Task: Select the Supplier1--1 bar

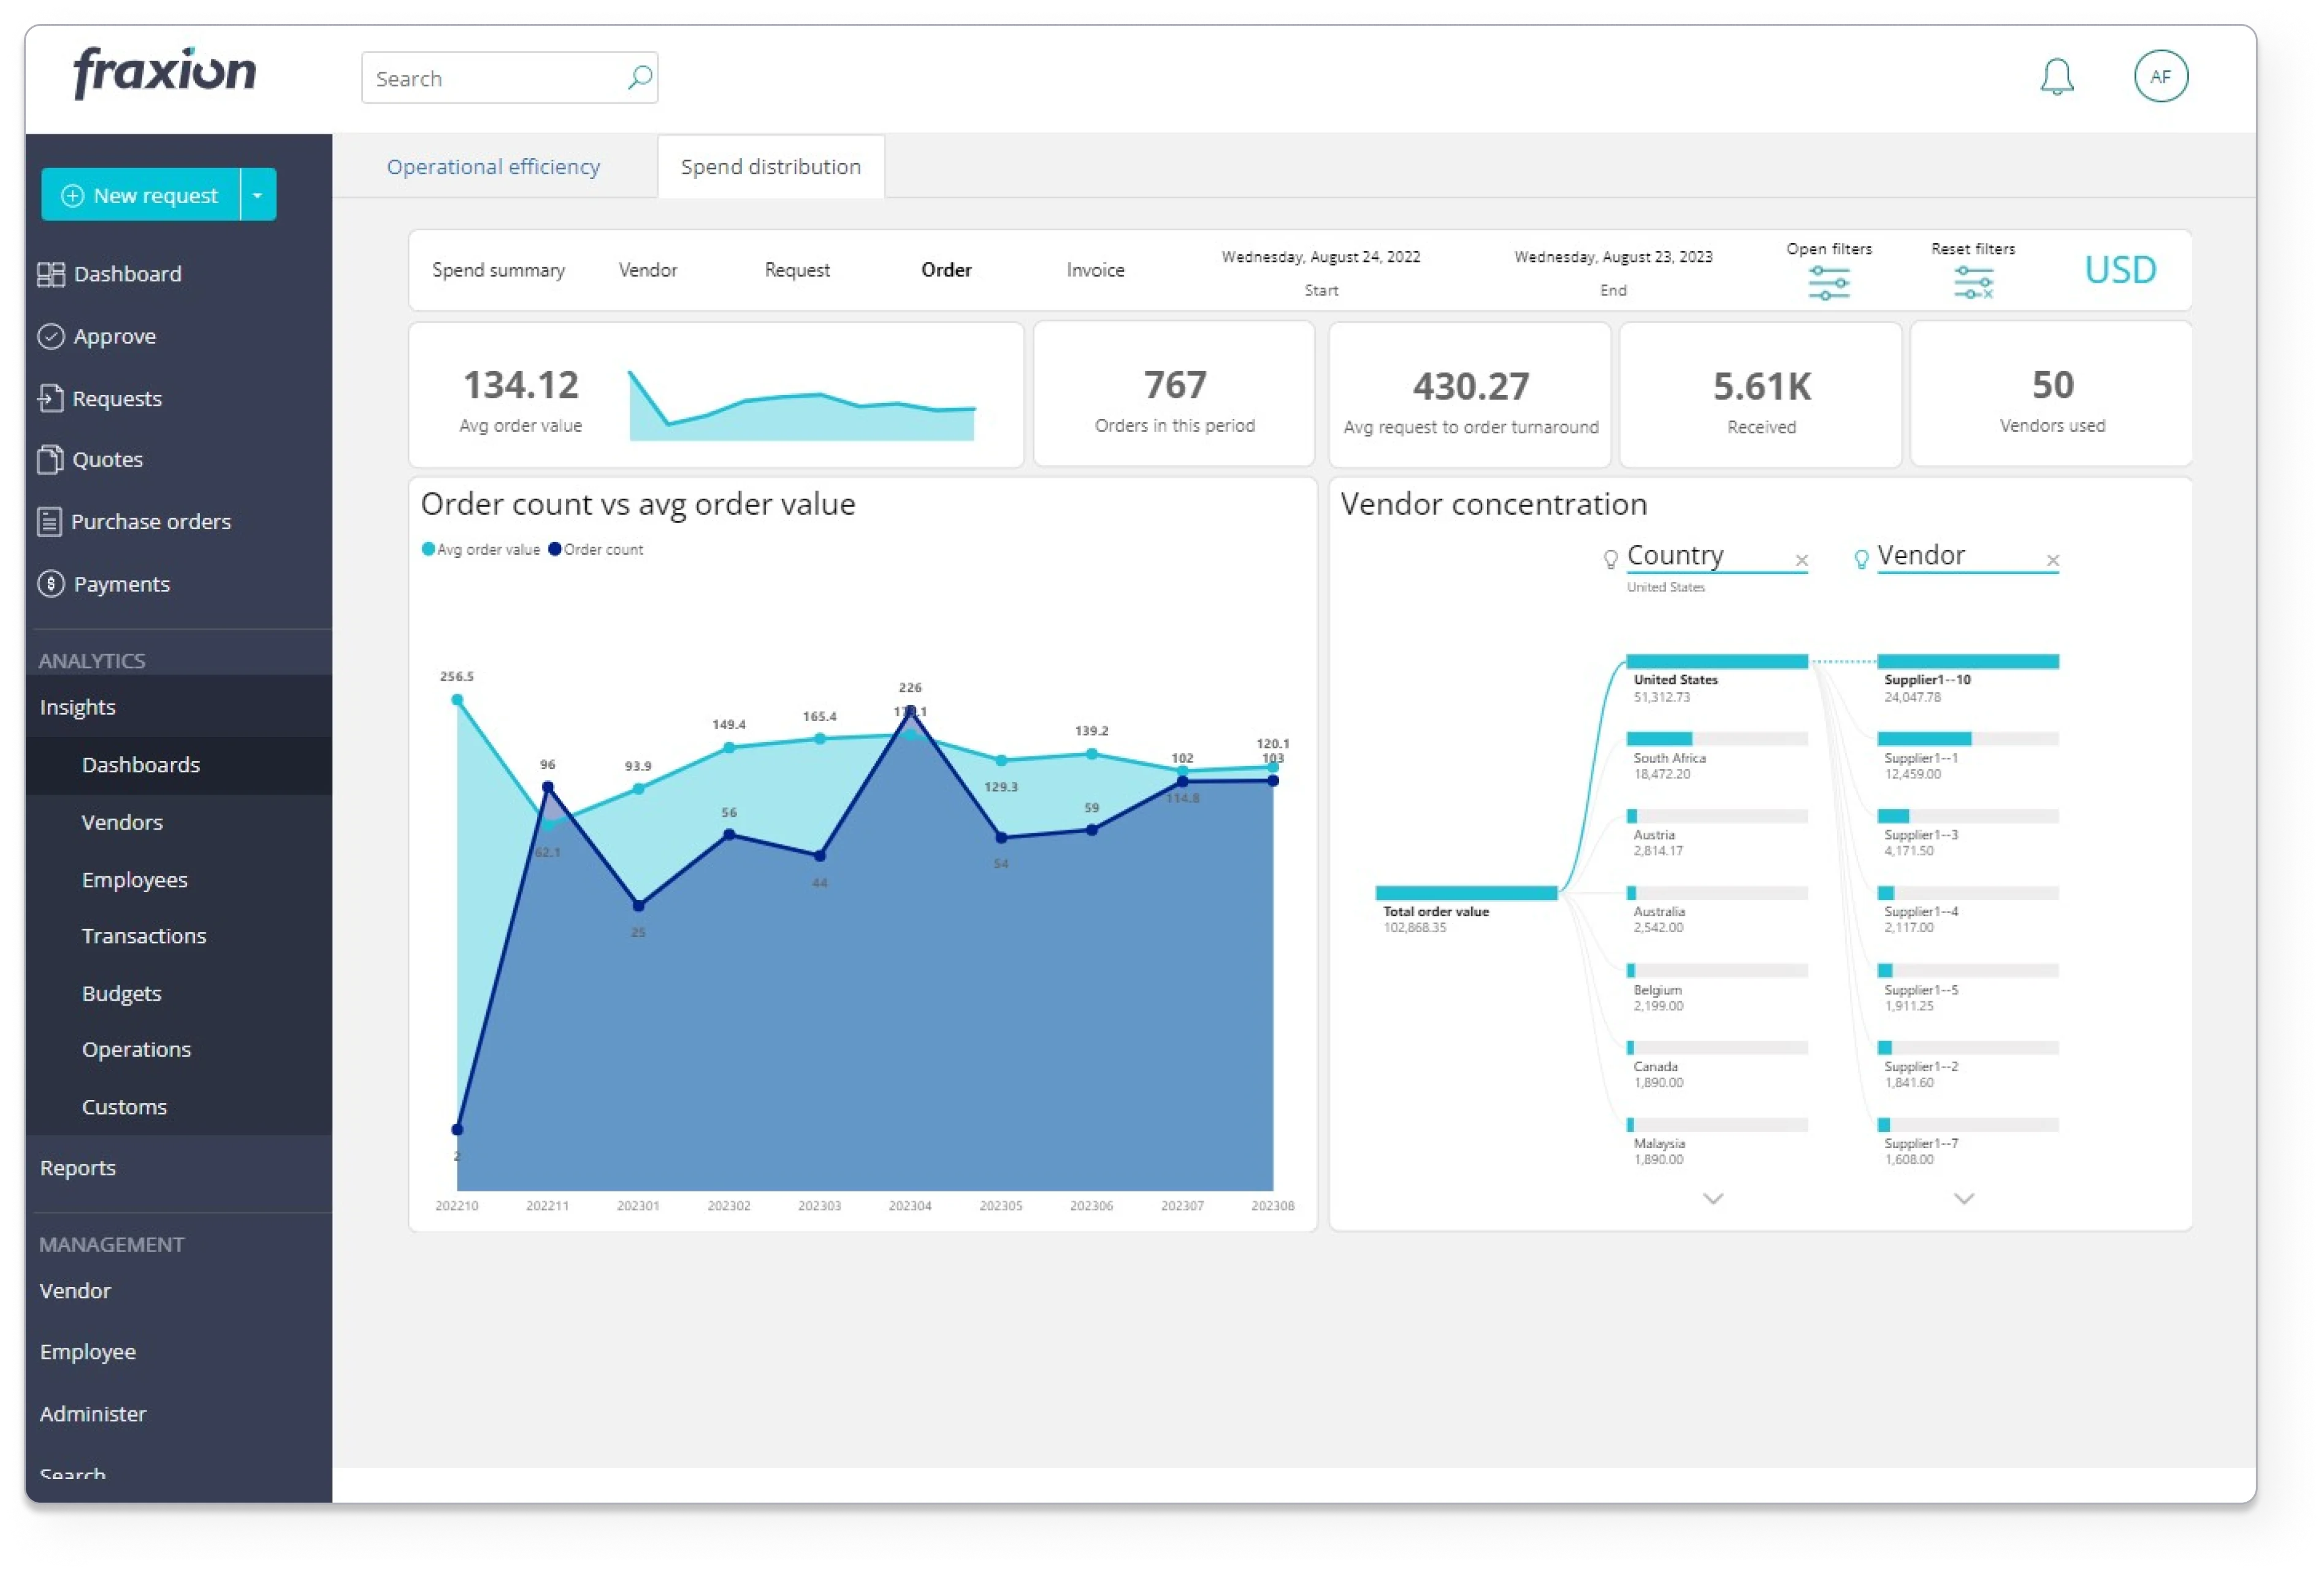Action: (x=1967, y=739)
